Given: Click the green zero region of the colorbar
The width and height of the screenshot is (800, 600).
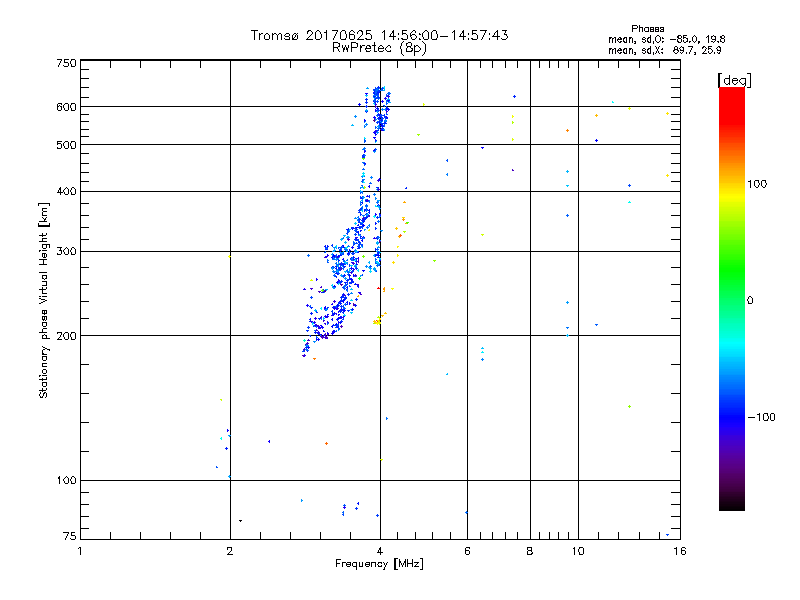Looking at the screenshot, I should pos(732,300).
